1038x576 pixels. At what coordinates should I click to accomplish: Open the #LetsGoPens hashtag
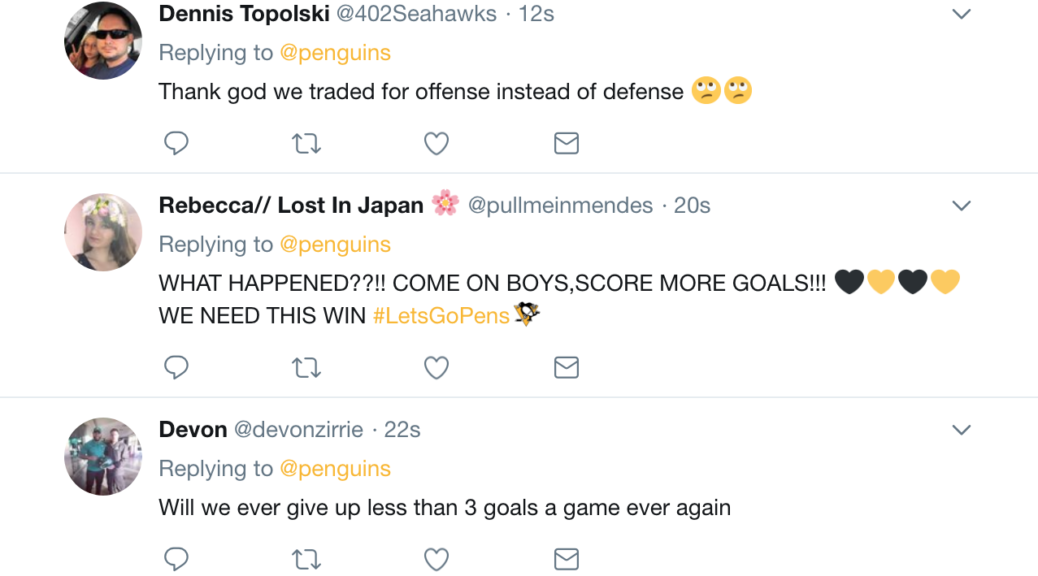click(x=440, y=316)
